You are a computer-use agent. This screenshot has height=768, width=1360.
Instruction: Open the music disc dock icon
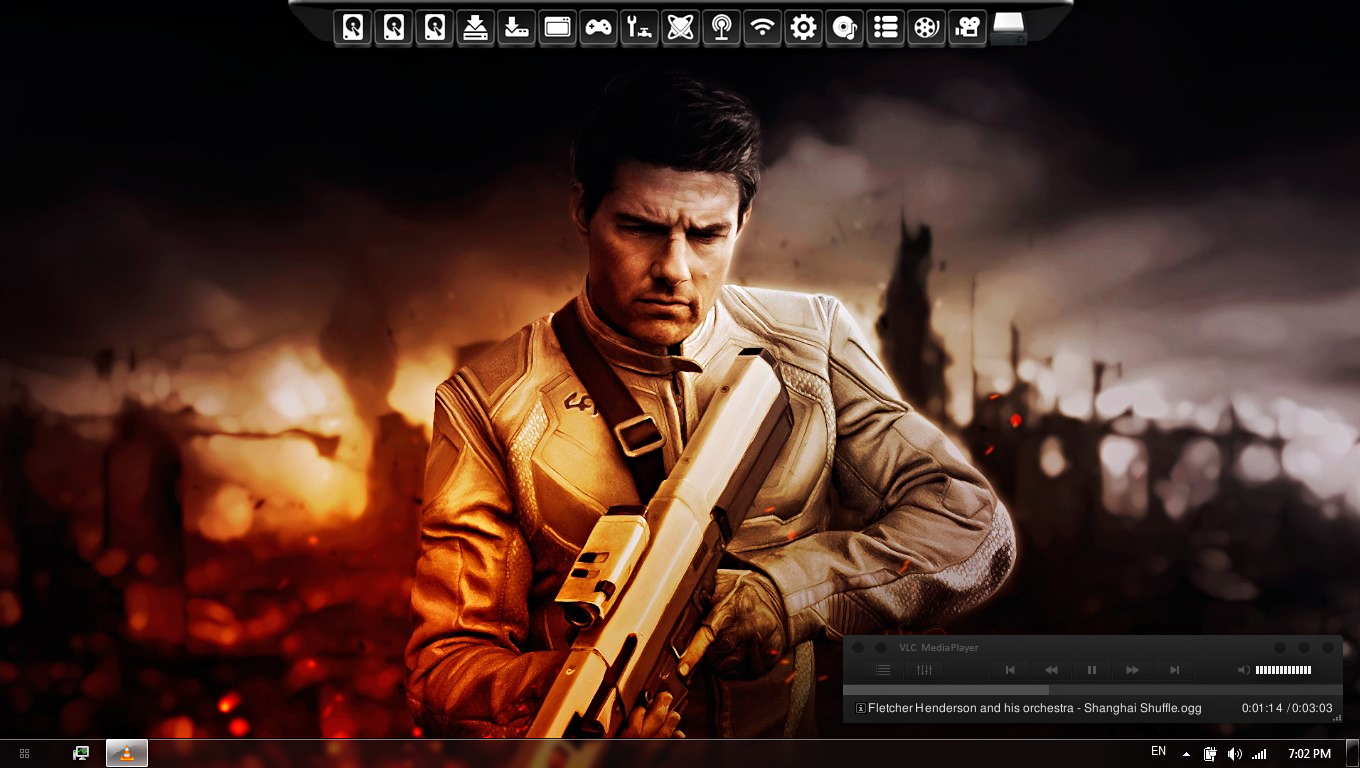click(844, 27)
